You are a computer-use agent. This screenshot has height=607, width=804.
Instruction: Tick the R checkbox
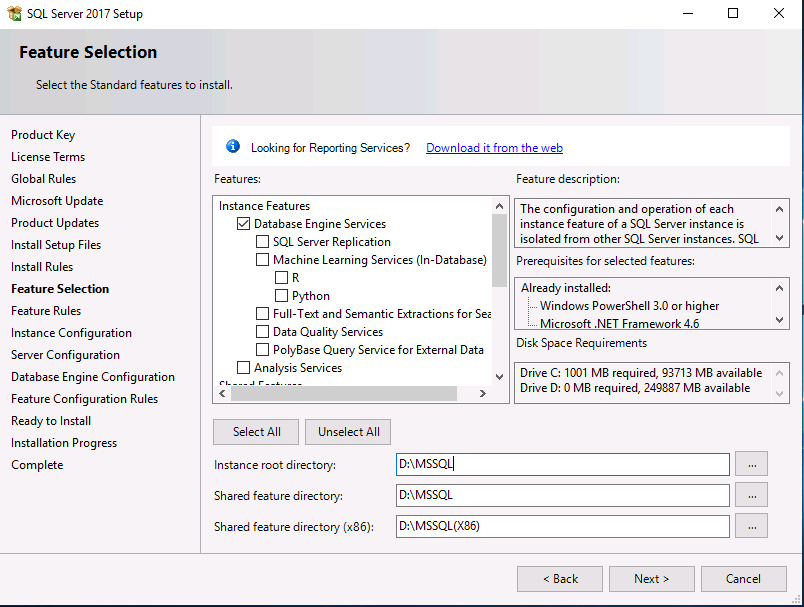pyautogui.click(x=281, y=278)
